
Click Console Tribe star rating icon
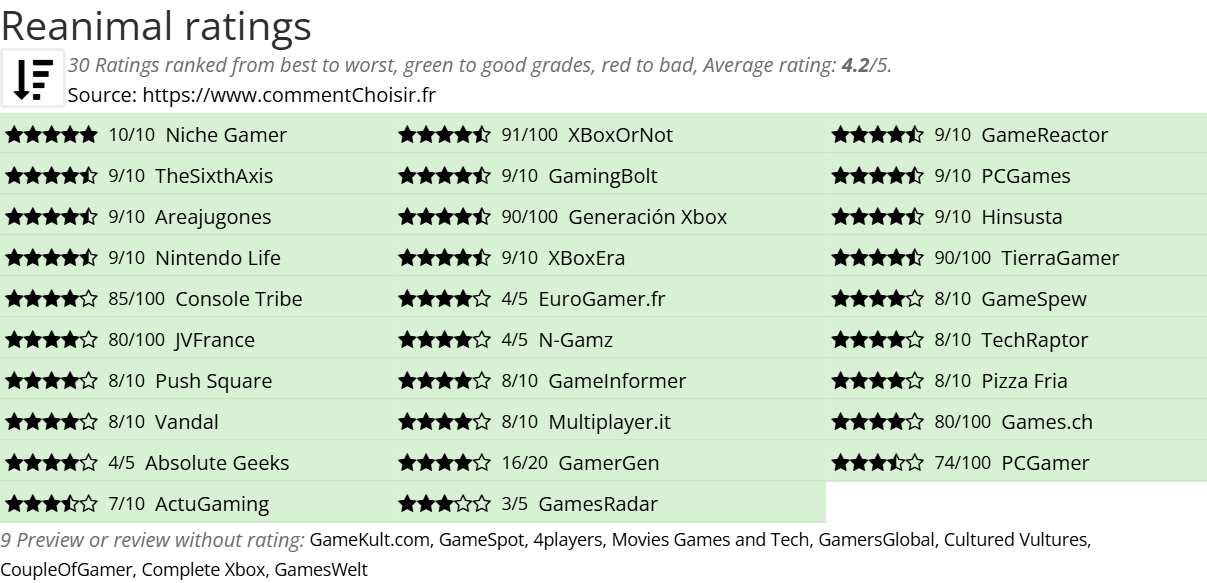(51, 299)
